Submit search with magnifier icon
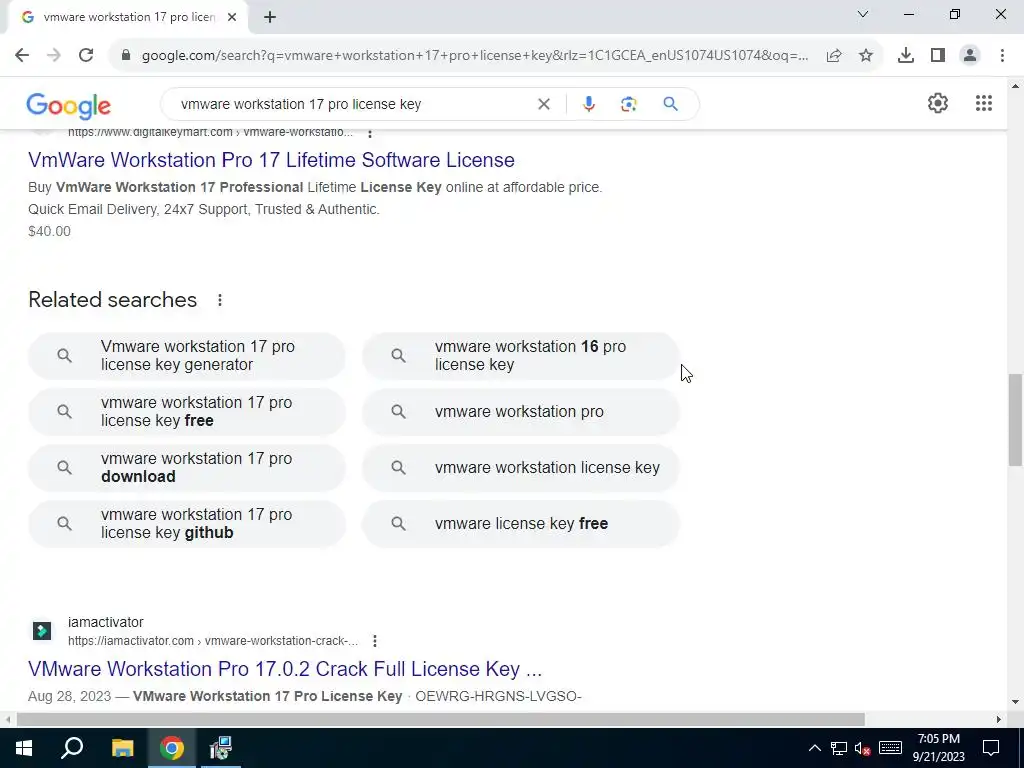1024x768 pixels. (670, 104)
